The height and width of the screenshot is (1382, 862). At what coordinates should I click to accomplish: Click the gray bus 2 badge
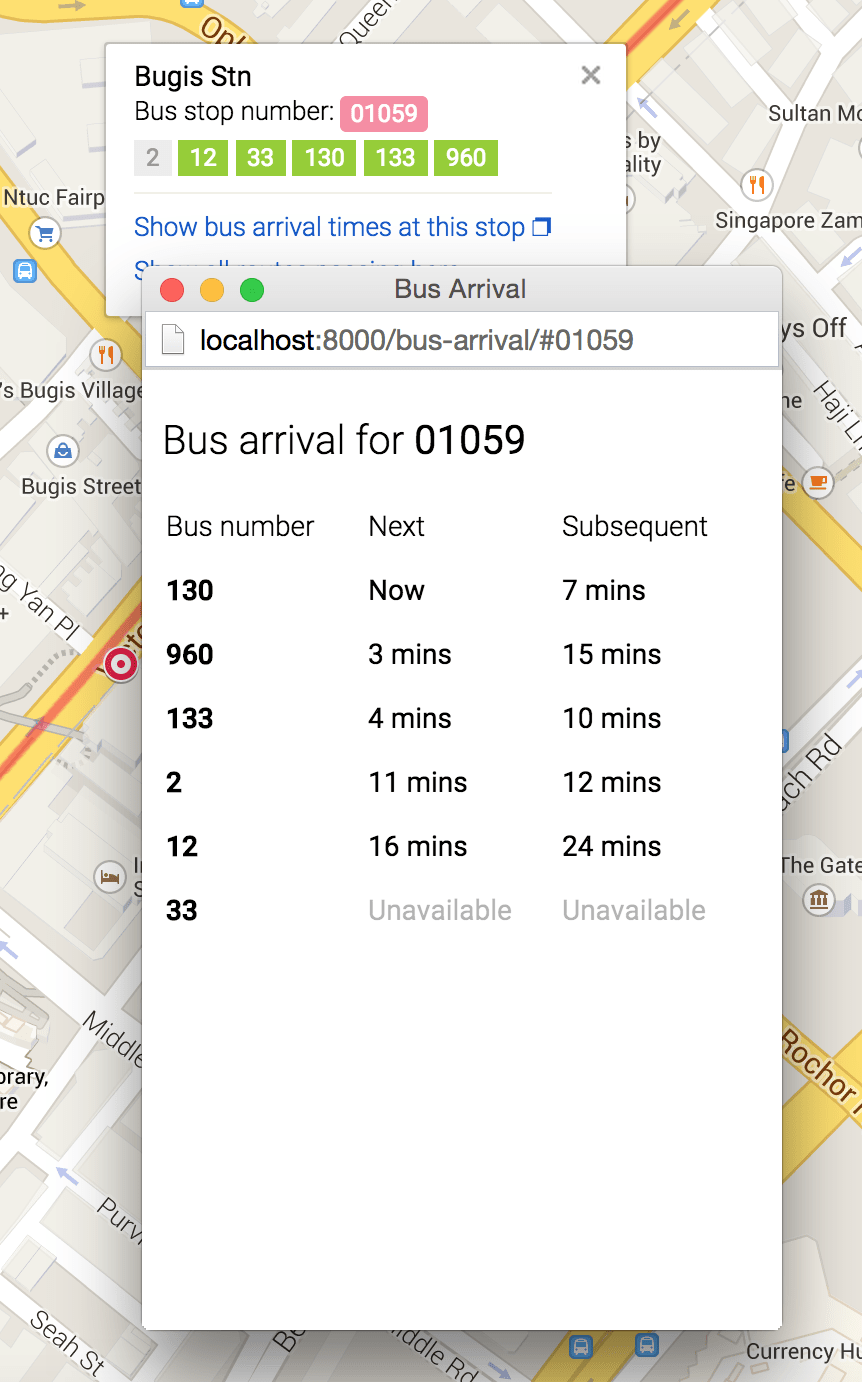tap(153, 158)
